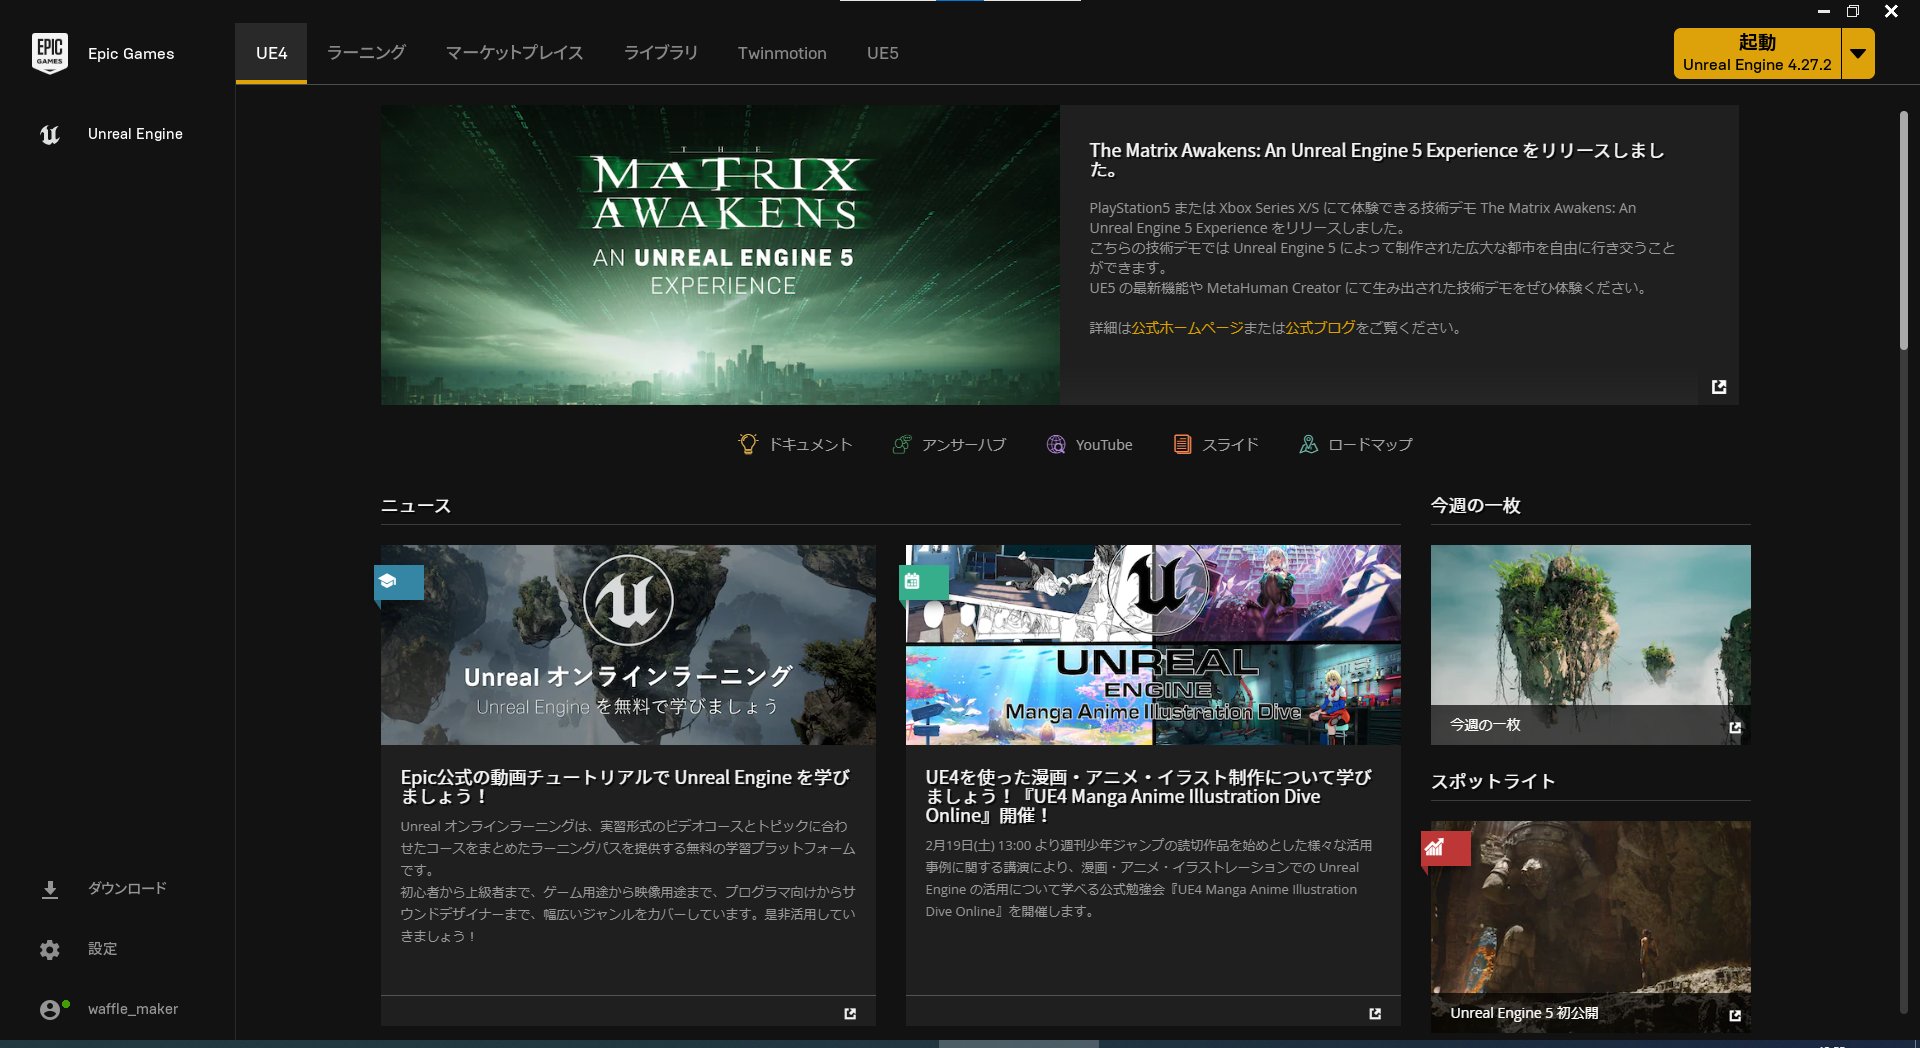The image size is (1920, 1048).
Task: Click the ニュース section heading
Action: point(416,506)
